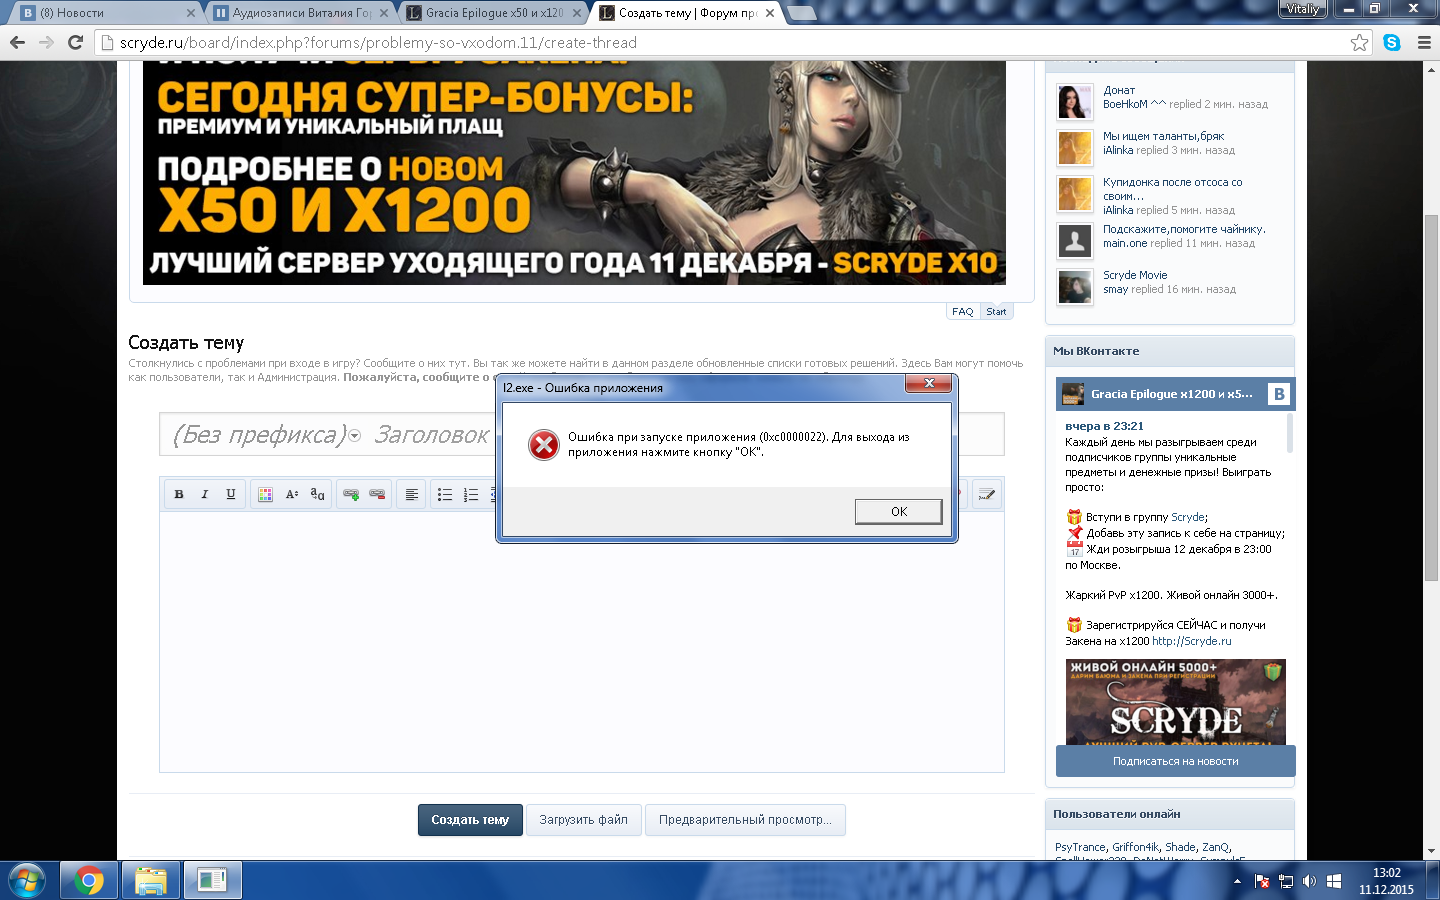This screenshot has width=1440, height=900.
Task: Toggle italic text formatting
Action: pyautogui.click(x=204, y=494)
